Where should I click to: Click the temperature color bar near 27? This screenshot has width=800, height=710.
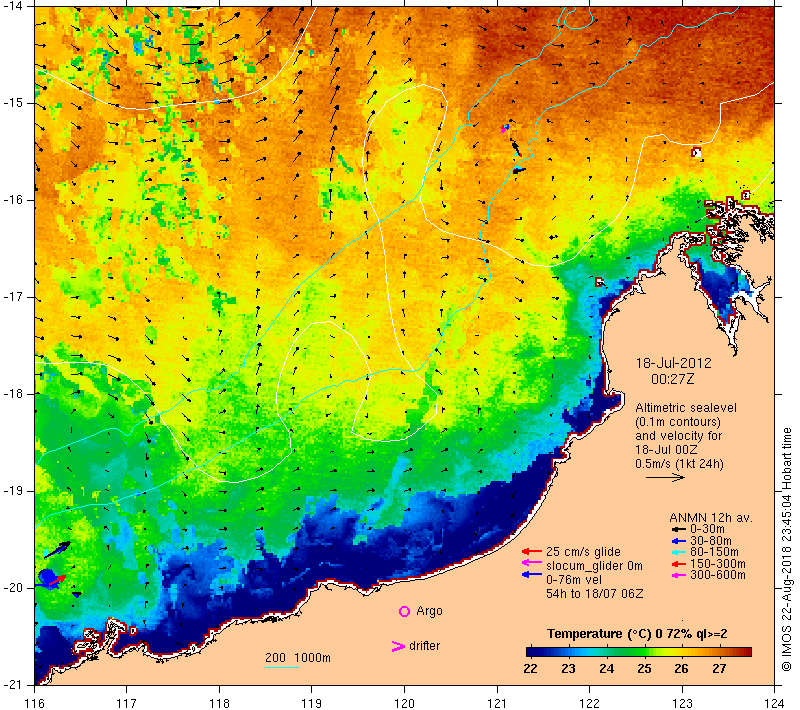[x=719, y=652]
